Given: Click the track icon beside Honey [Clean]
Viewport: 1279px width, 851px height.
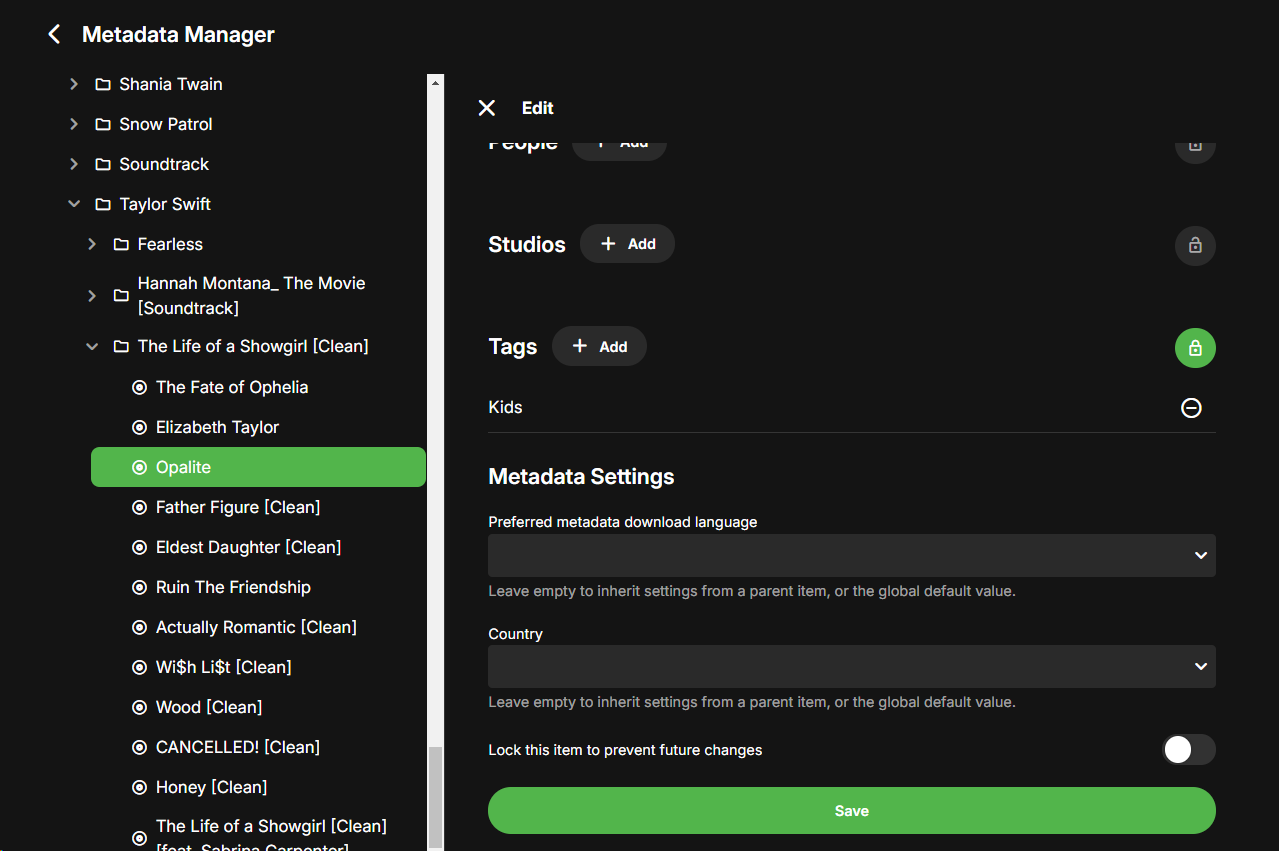Looking at the screenshot, I should coord(140,787).
